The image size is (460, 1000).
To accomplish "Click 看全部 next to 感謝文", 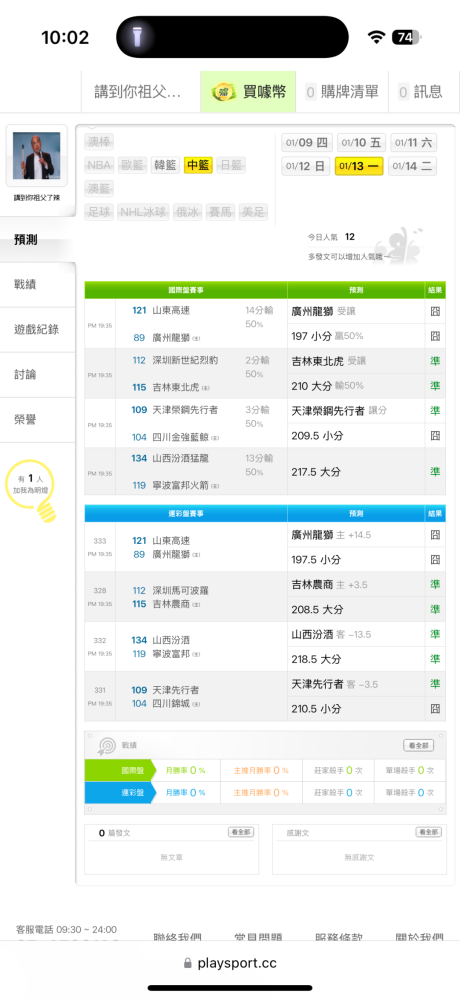I will (x=429, y=832).
